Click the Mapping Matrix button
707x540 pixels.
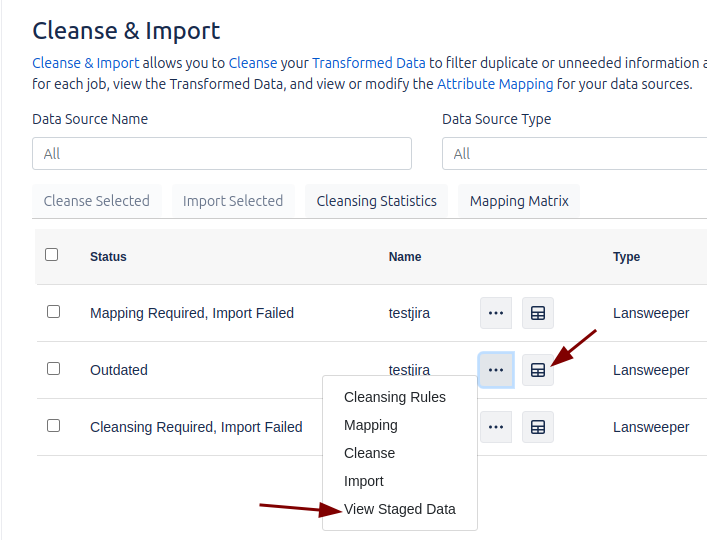519,201
